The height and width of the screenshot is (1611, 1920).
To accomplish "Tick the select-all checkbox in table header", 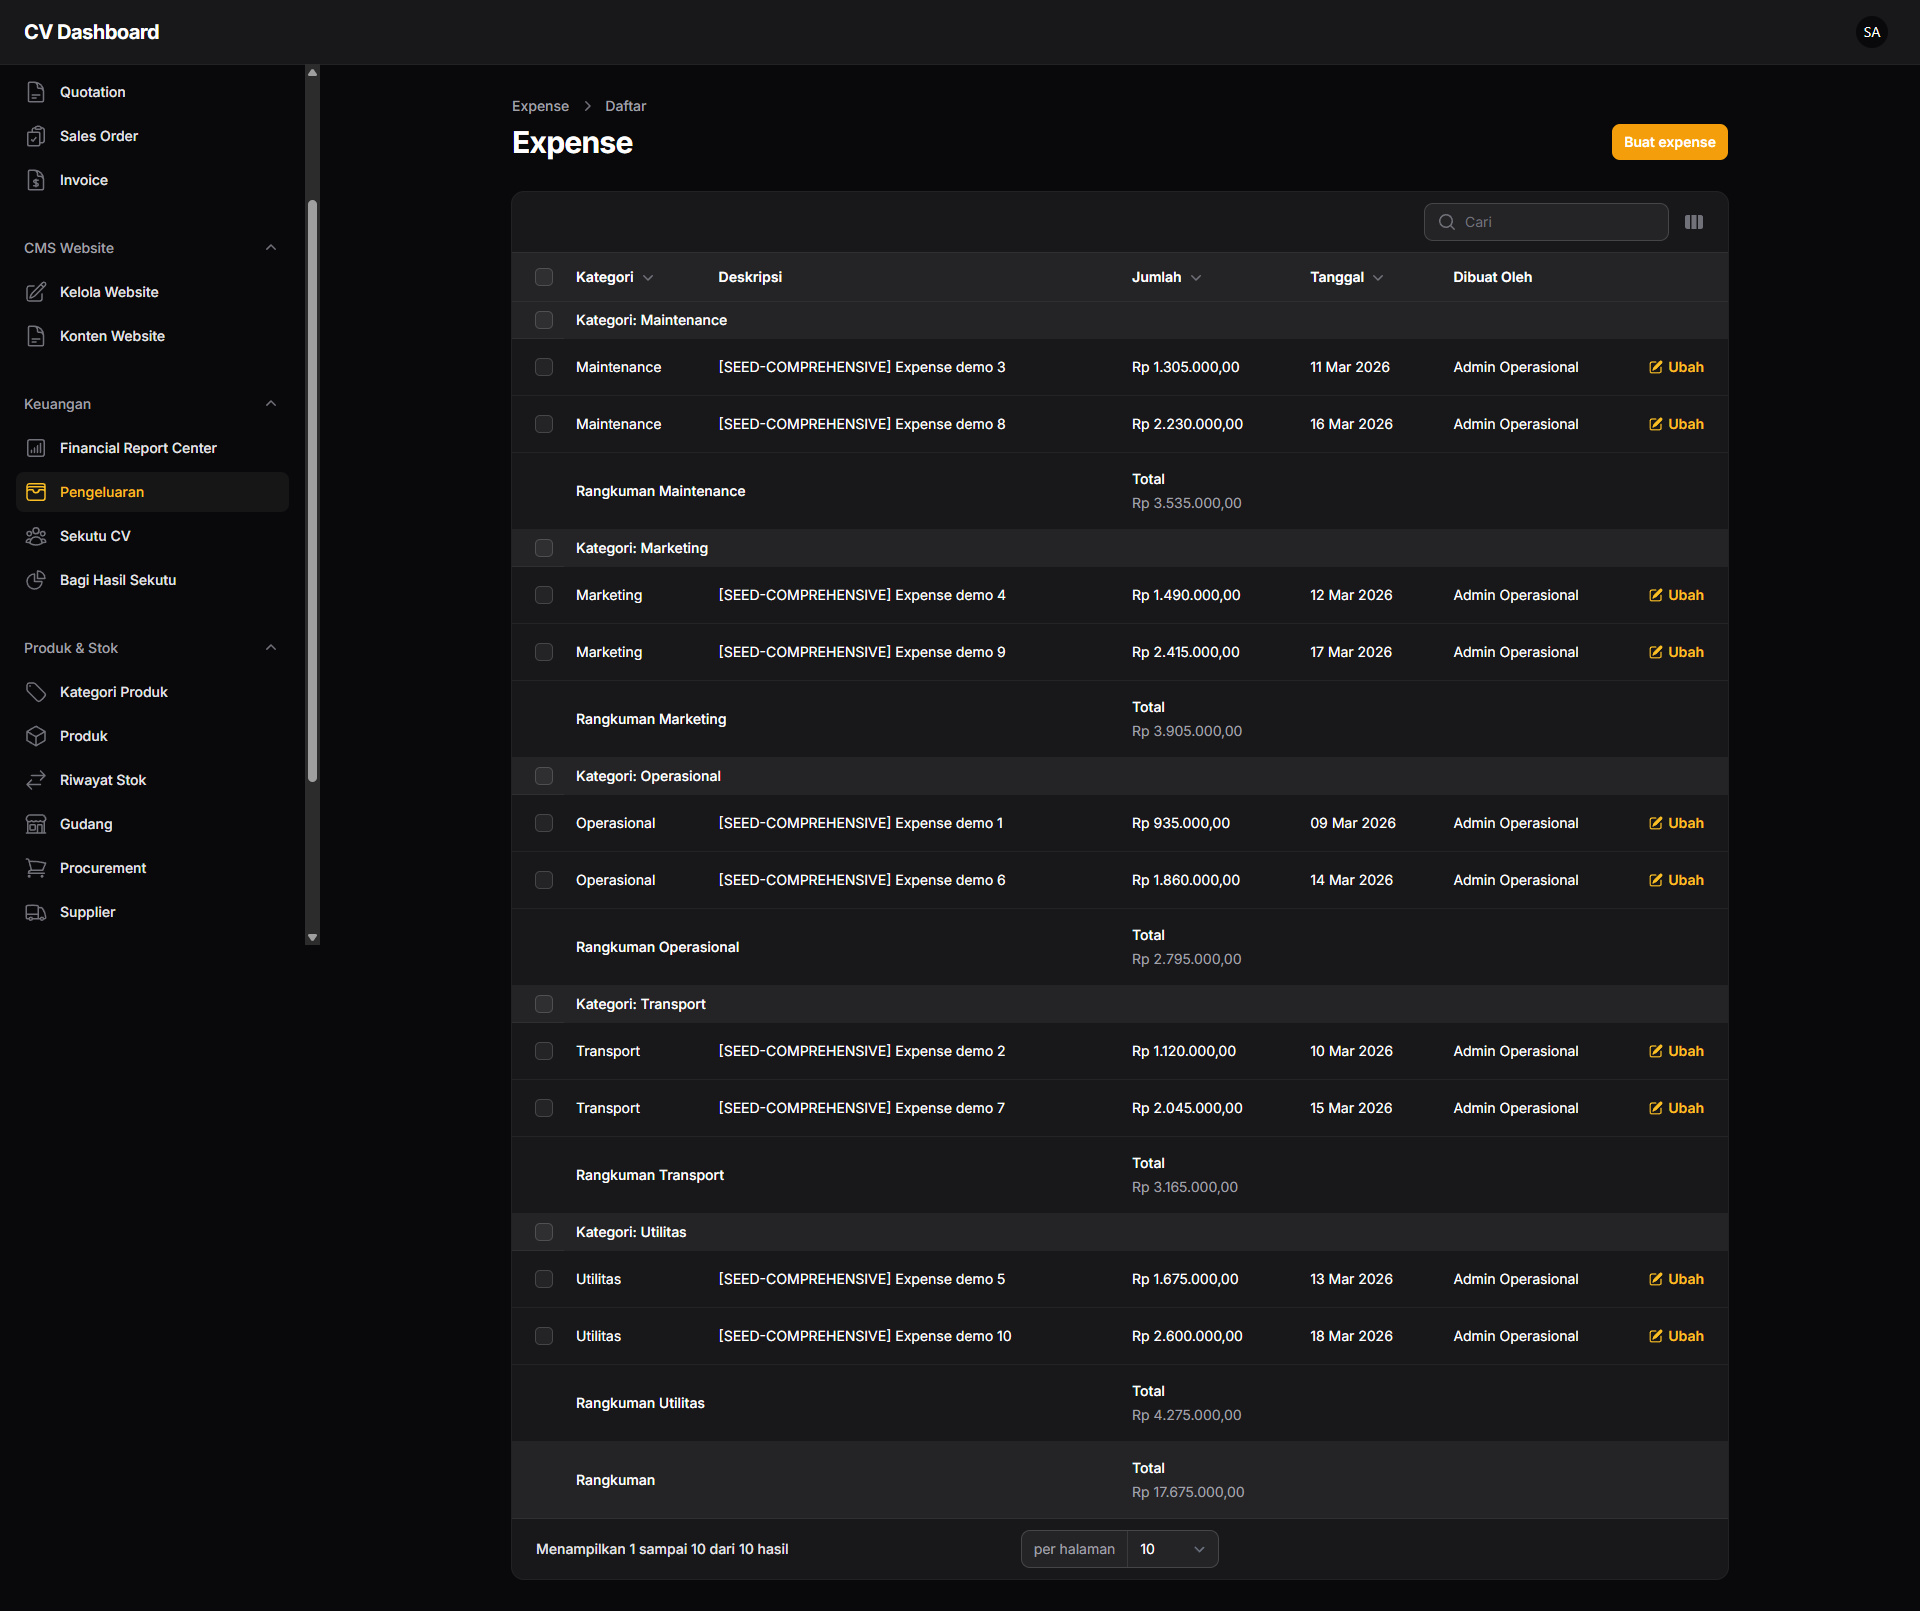I will [x=544, y=277].
